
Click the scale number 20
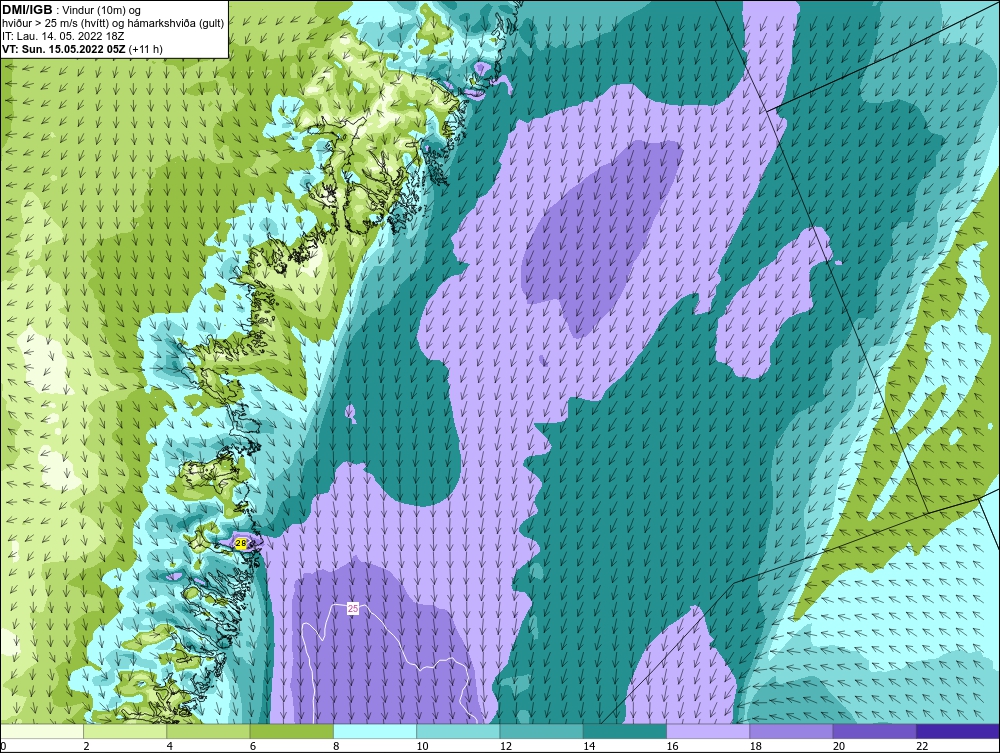pos(839,747)
